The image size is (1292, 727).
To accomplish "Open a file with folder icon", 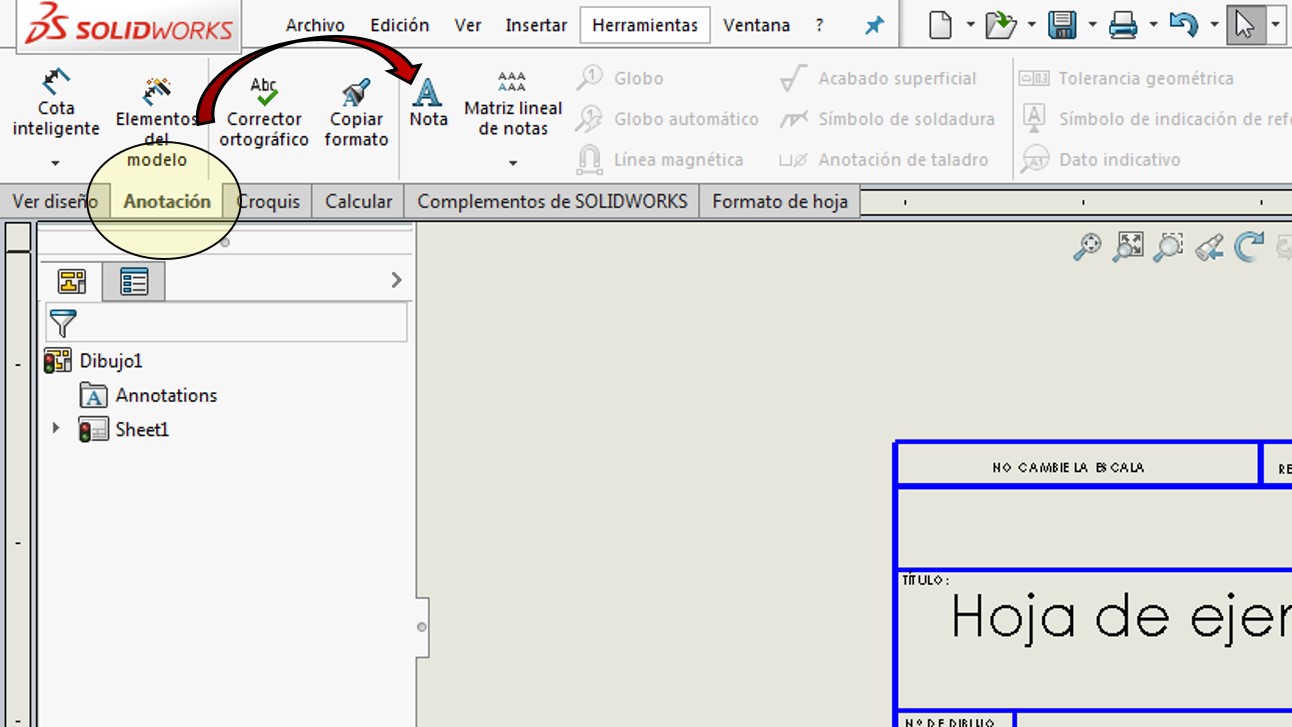I will 1001,25.
